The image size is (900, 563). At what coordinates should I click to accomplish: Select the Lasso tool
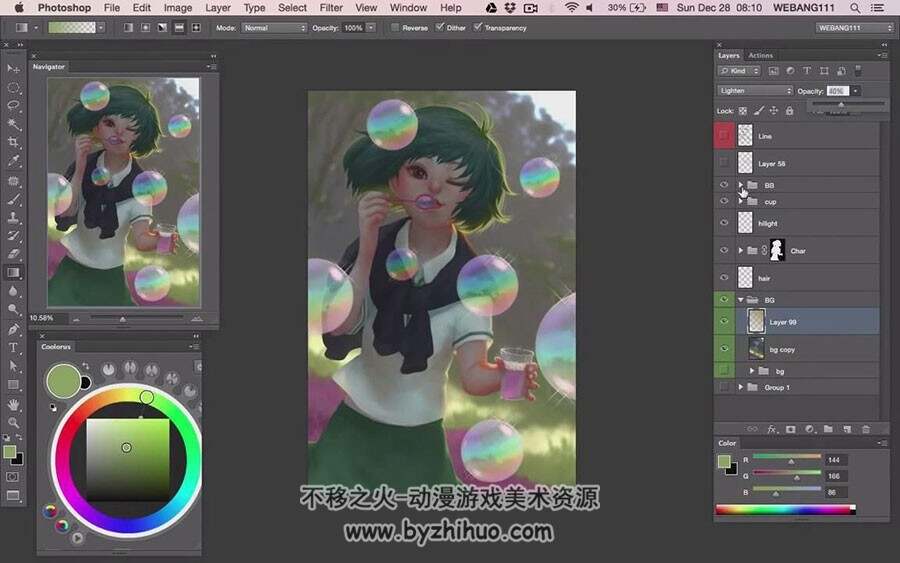tap(13, 105)
